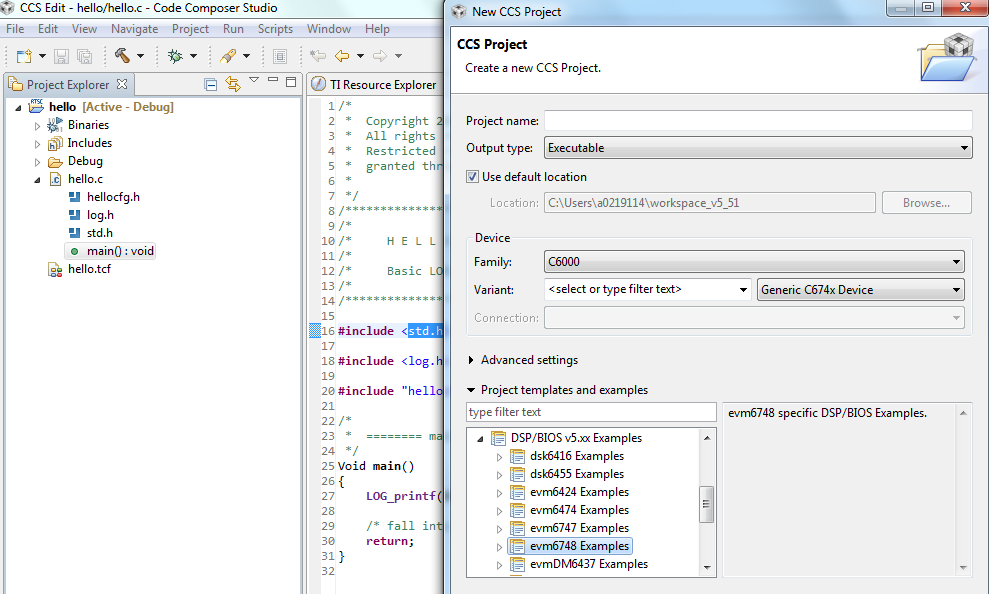
Task: Expand the Binaries node arrow
Action: 37,125
